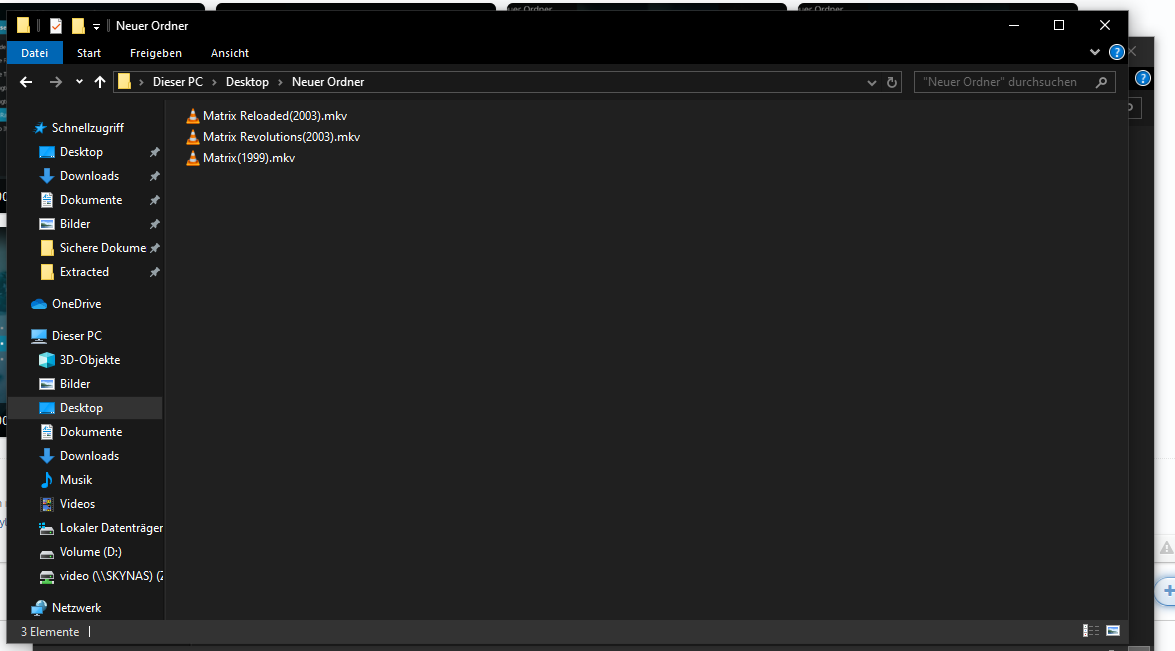Expand the ribbon with the chevron

pos(1095,52)
